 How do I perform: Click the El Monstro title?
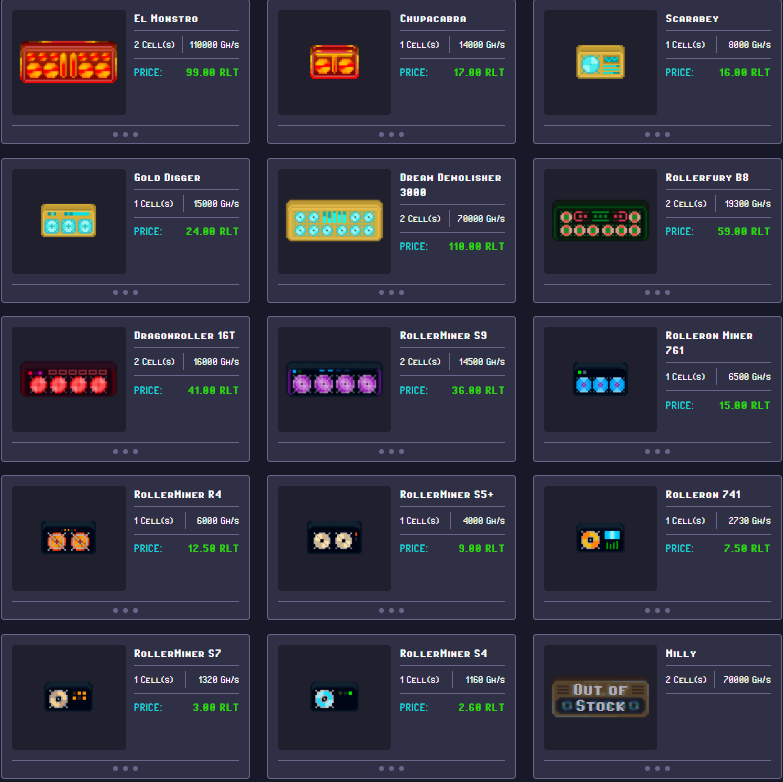click(x=166, y=18)
